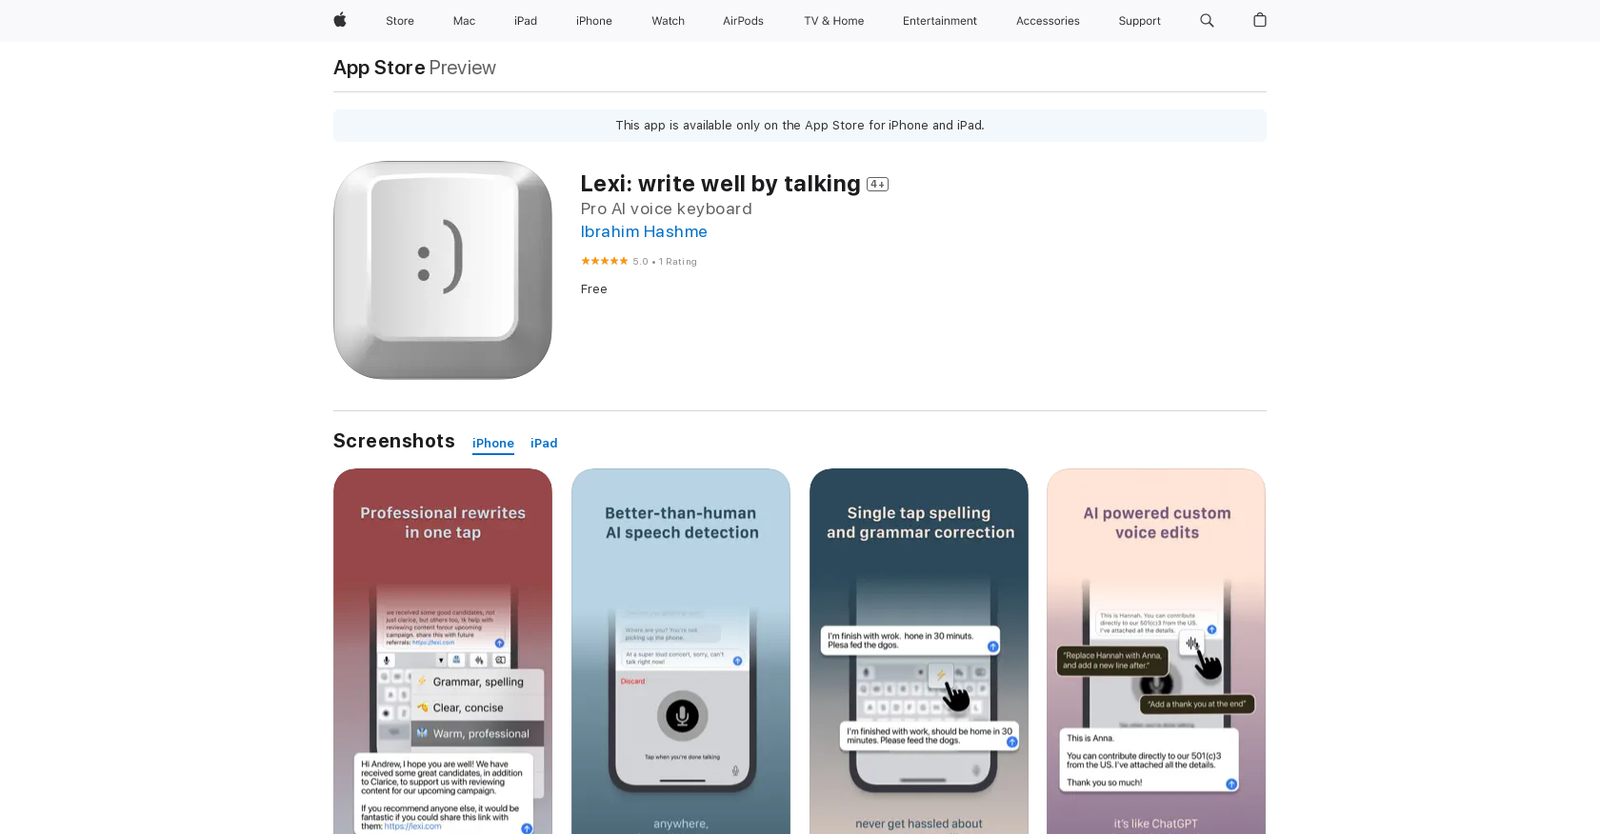Click the five-star rating icons
1600x834 pixels.
tap(604, 261)
